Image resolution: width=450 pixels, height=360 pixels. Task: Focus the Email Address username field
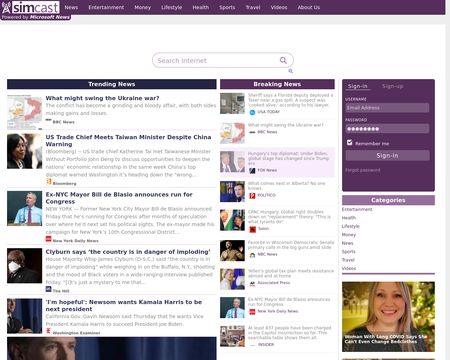click(387, 108)
